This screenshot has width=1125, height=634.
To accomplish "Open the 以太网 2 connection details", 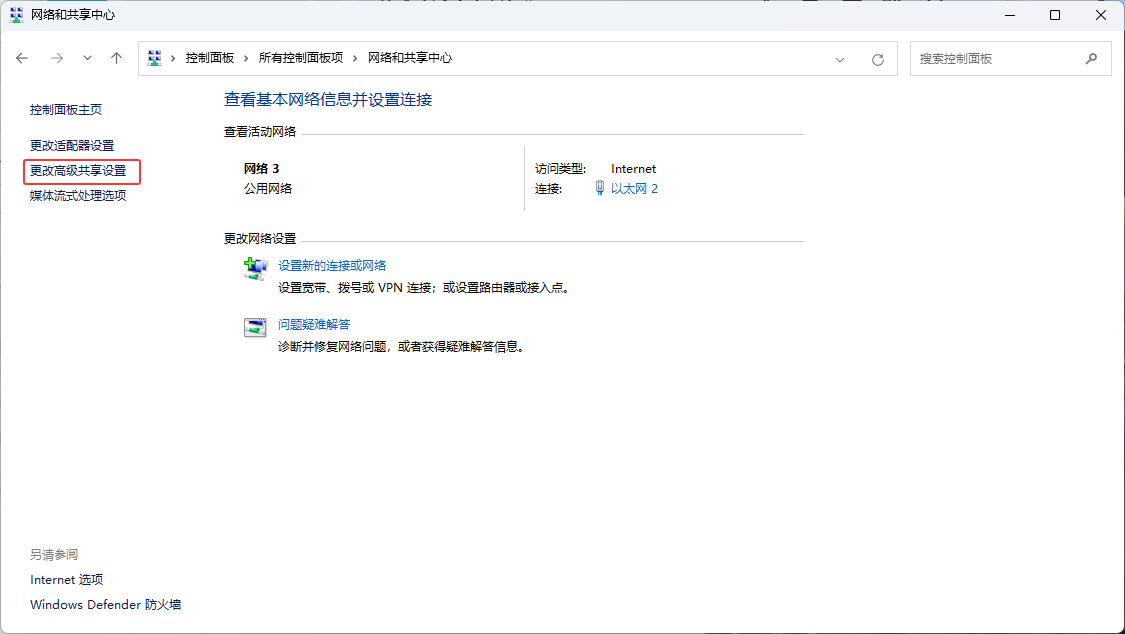I will (x=634, y=188).
